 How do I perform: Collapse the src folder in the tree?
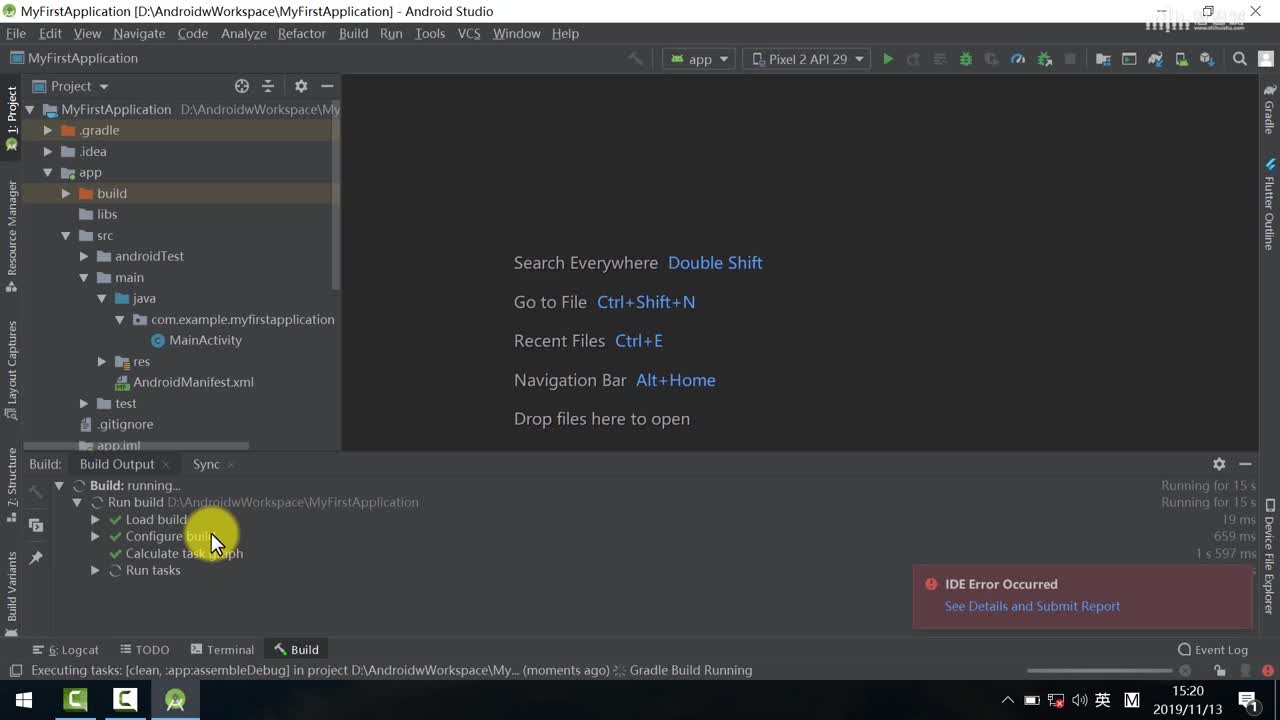coord(65,235)
